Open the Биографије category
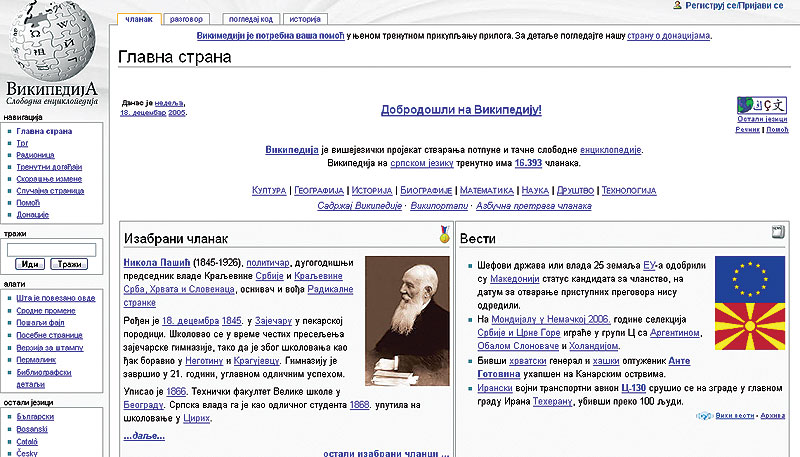 point(426,191)
